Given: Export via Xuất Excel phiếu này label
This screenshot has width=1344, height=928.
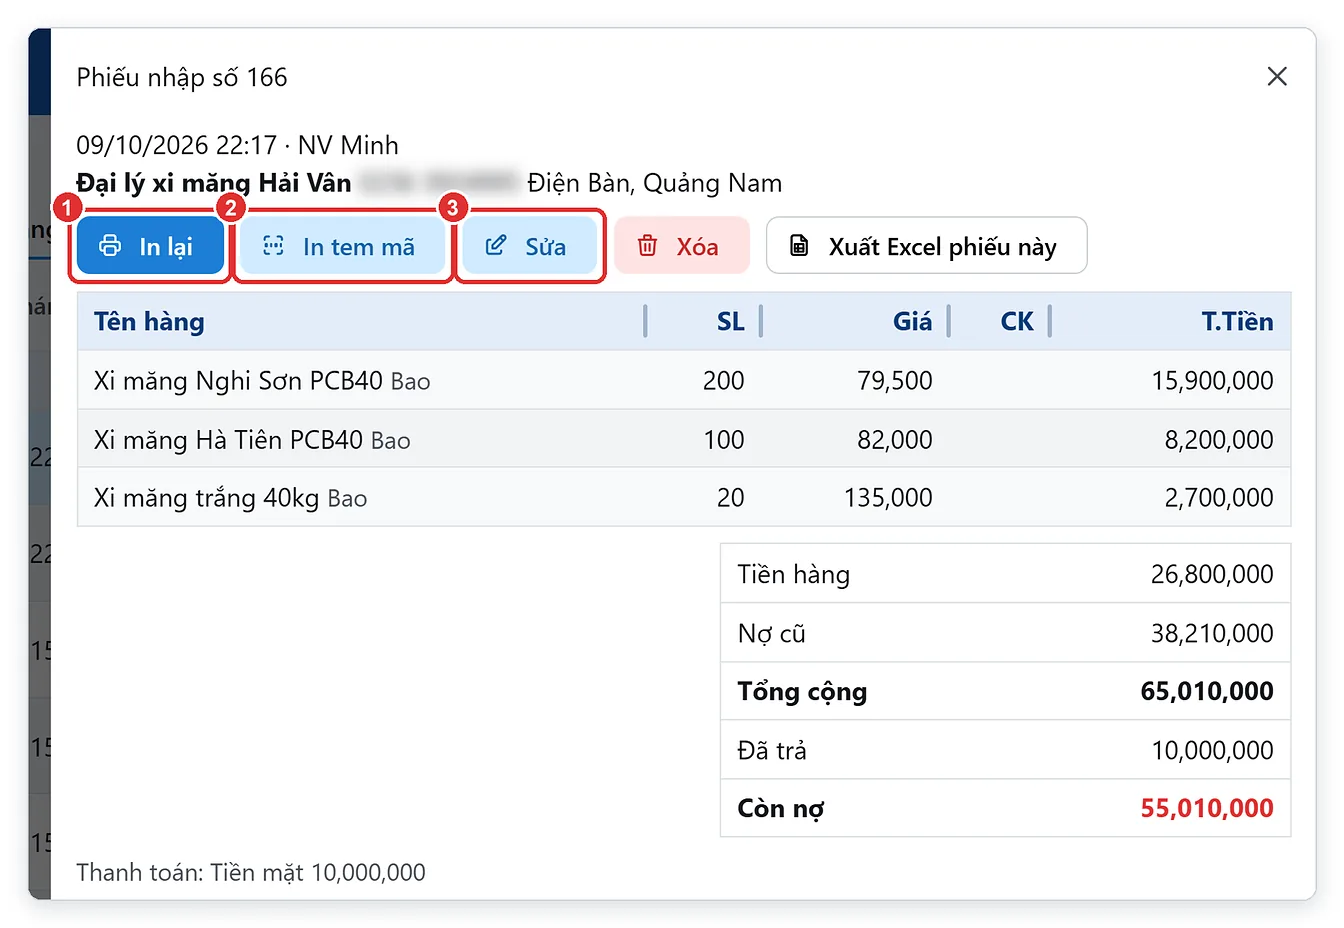Looking at the screenshot, I should click(943, 247).
